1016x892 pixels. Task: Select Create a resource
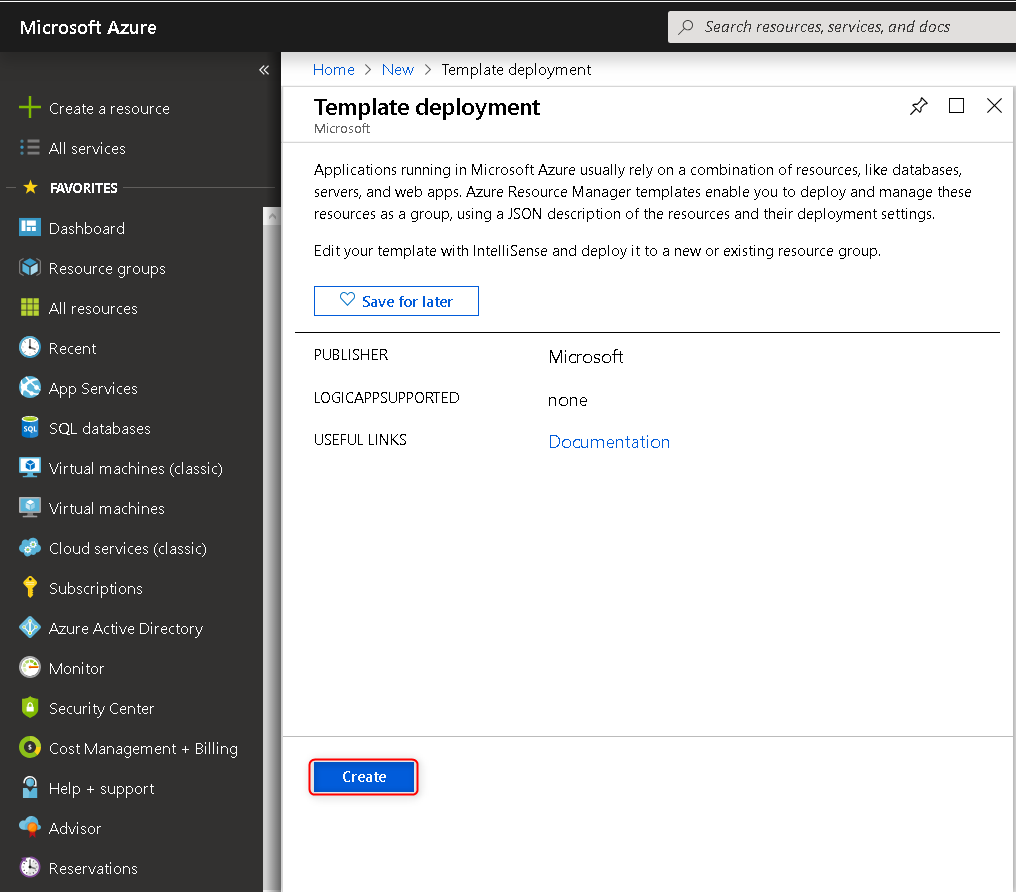point(108,108)
